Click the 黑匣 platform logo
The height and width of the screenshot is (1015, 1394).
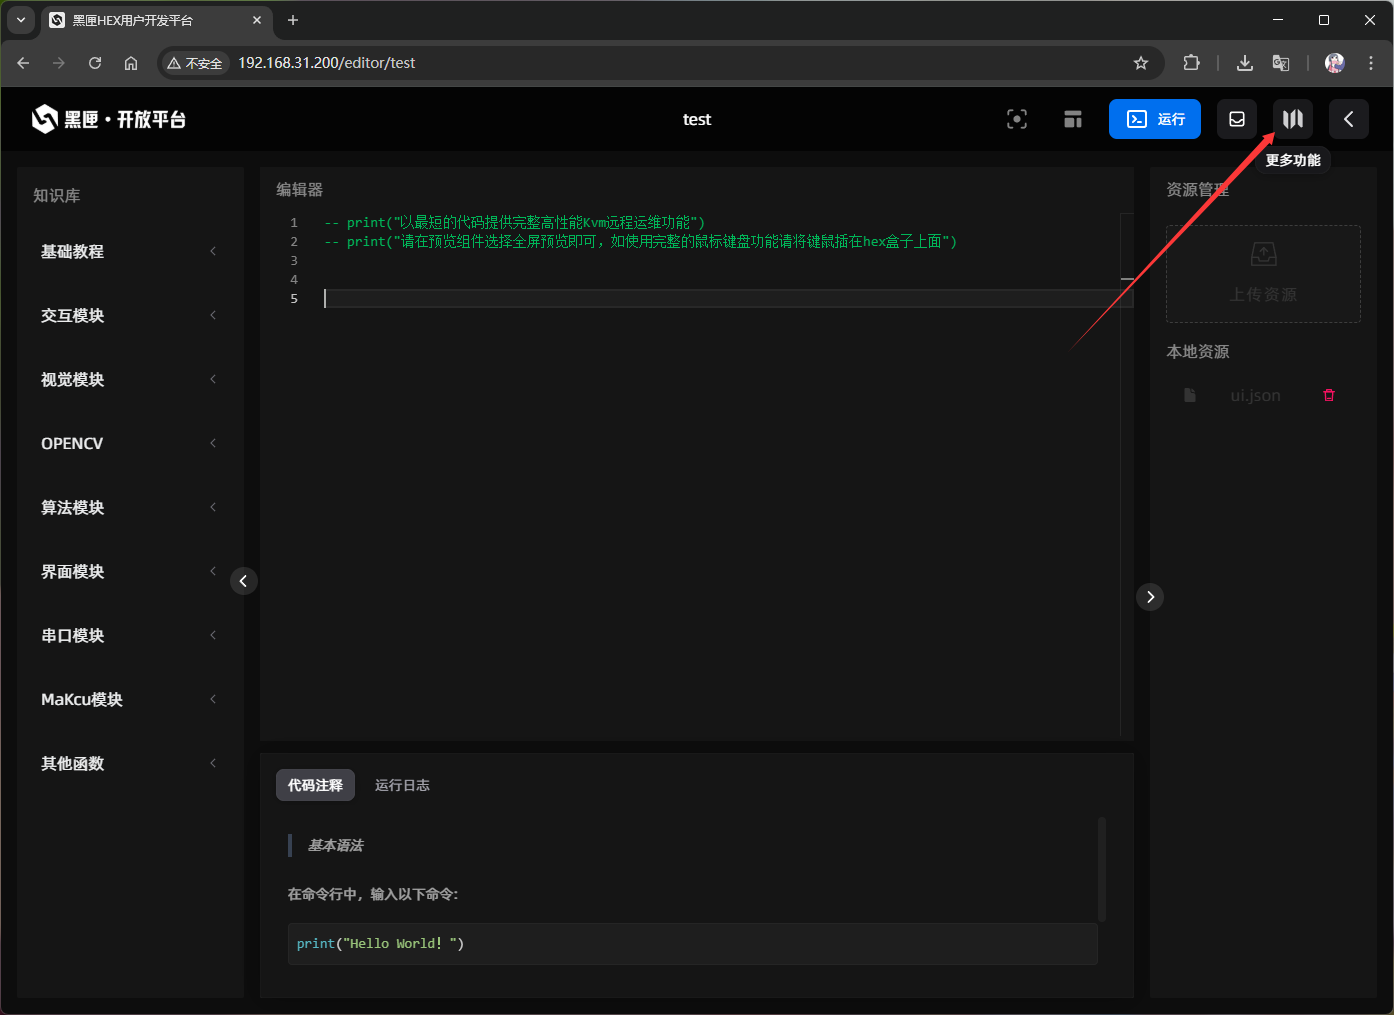click(109, 119)
